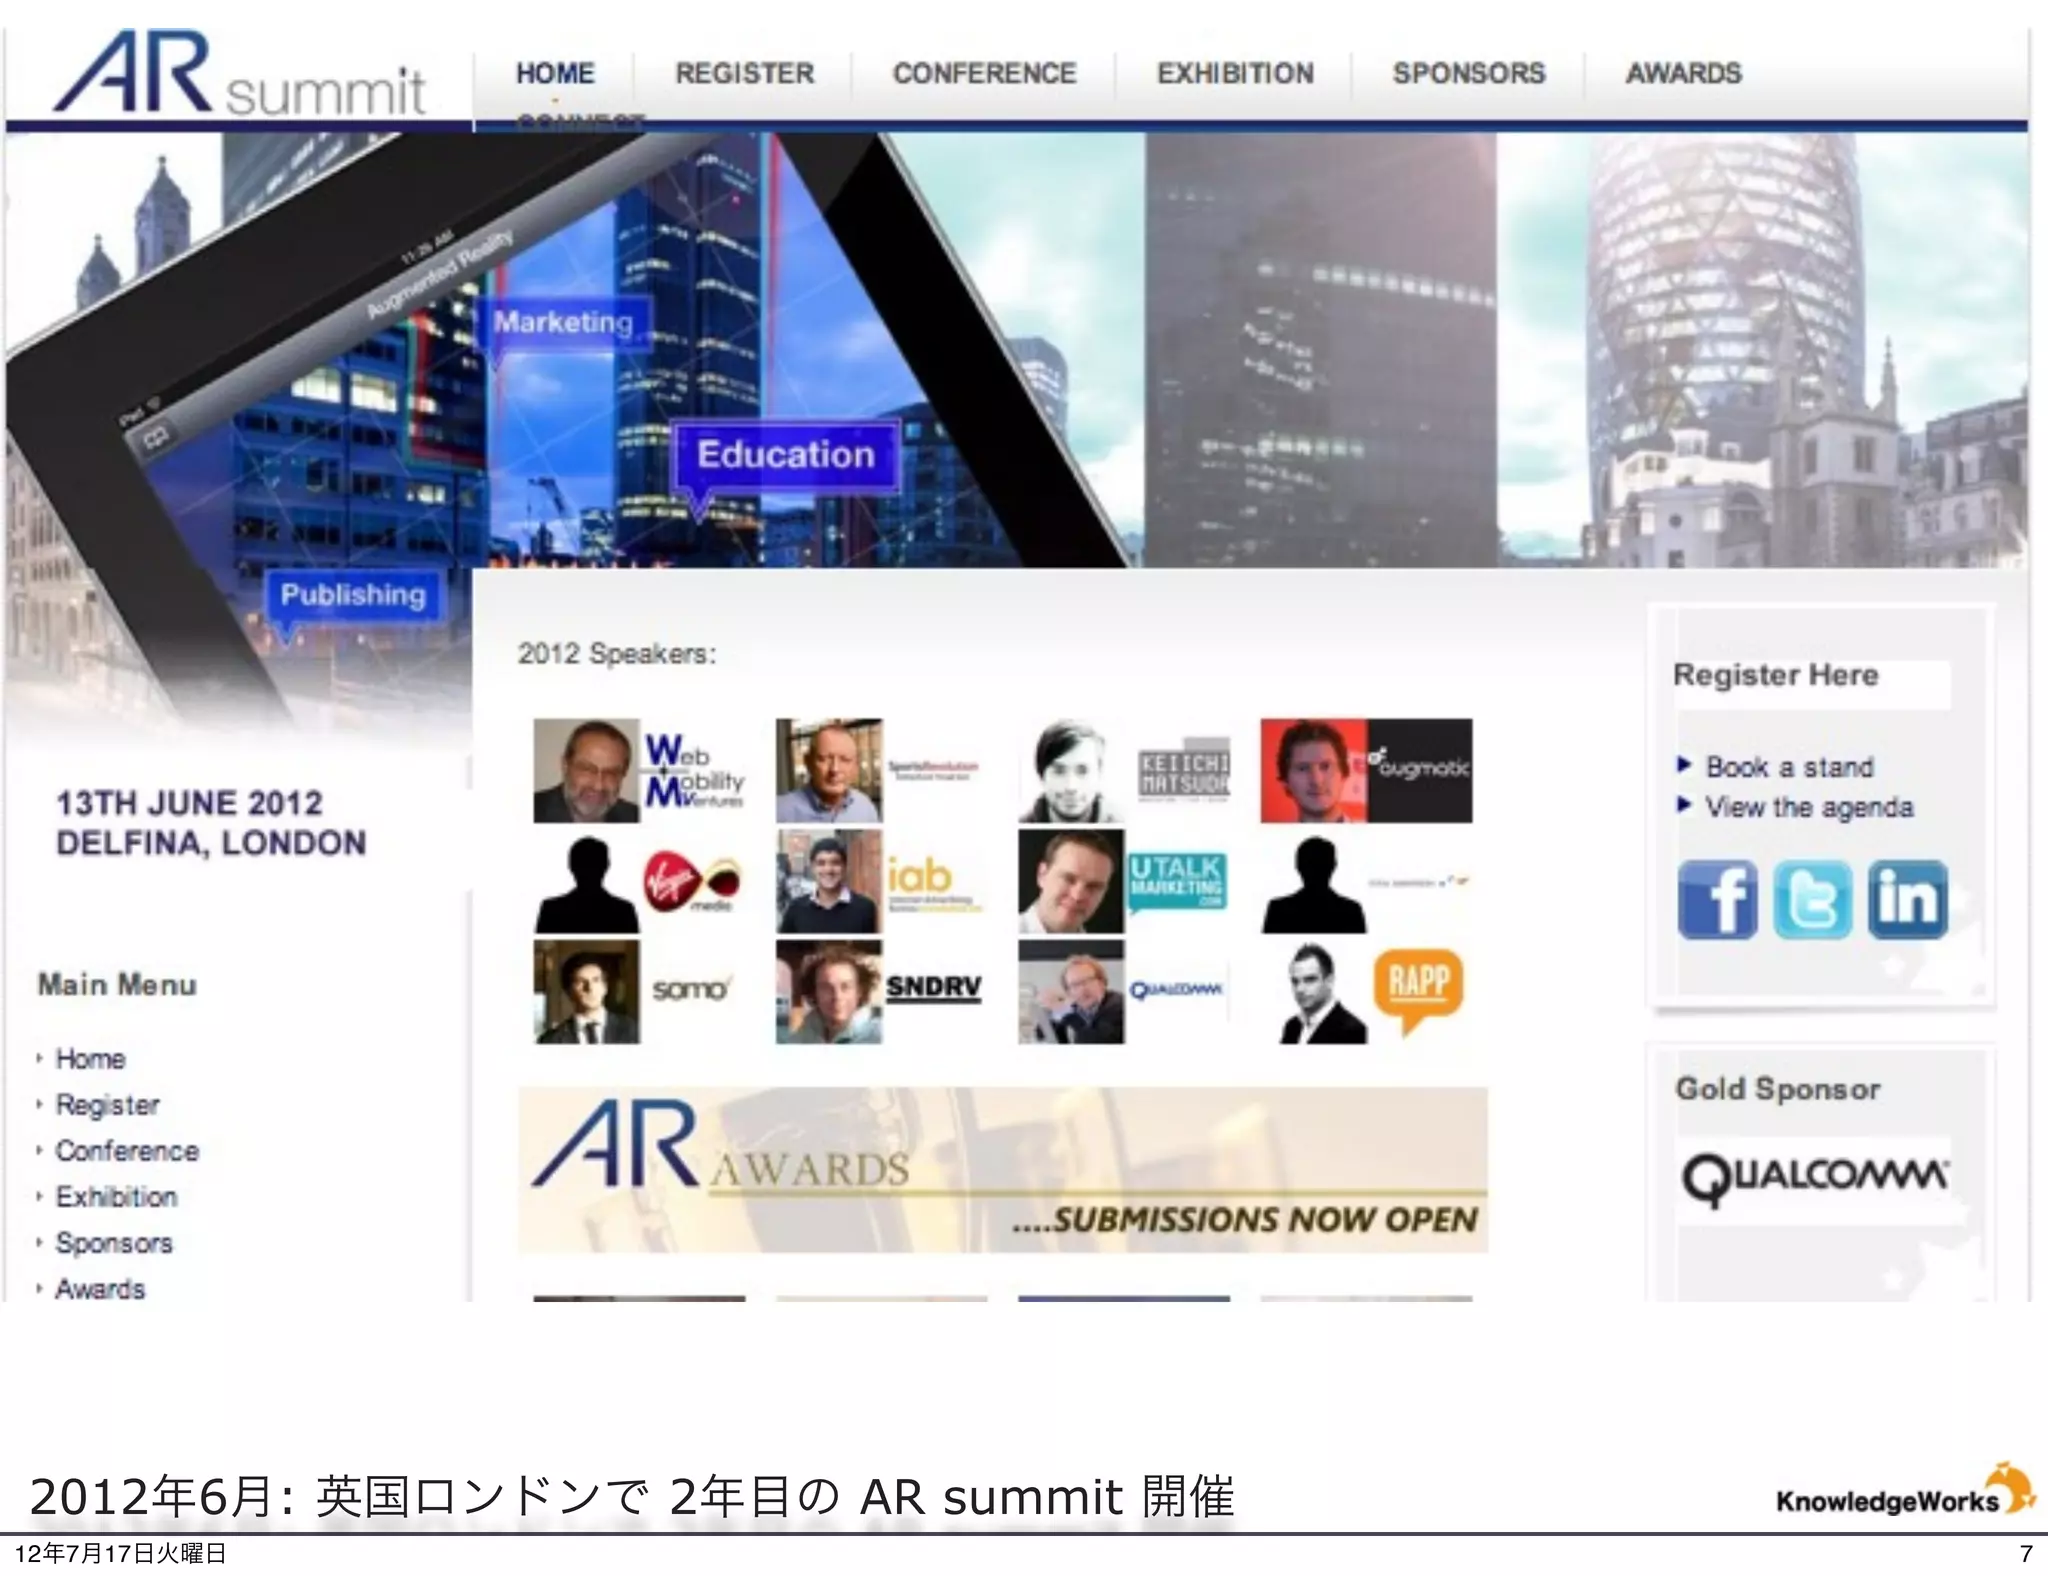Open the CONFERENCE navigation tab
The width and height of the screenshot is (2048, 1576).
[x=984, y=74]
